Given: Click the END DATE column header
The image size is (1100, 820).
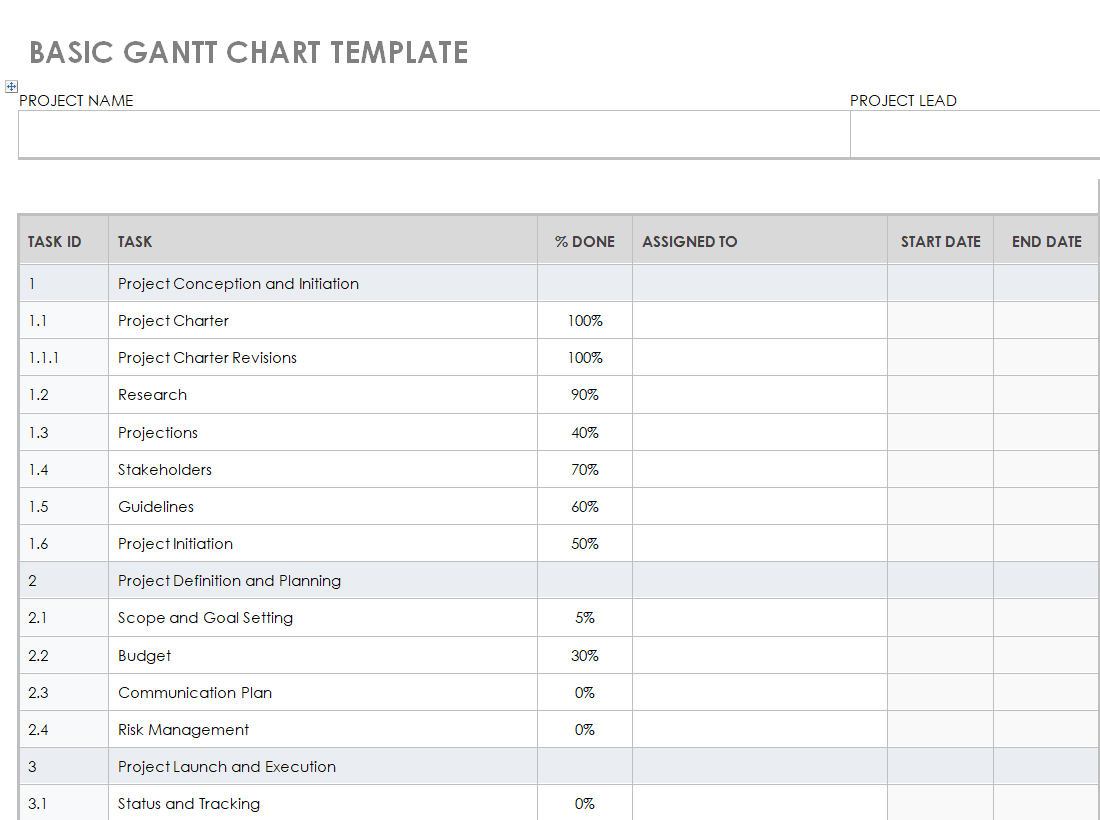Looking at the screenshot, I should pyautogui.click(x=1046, y=241).
